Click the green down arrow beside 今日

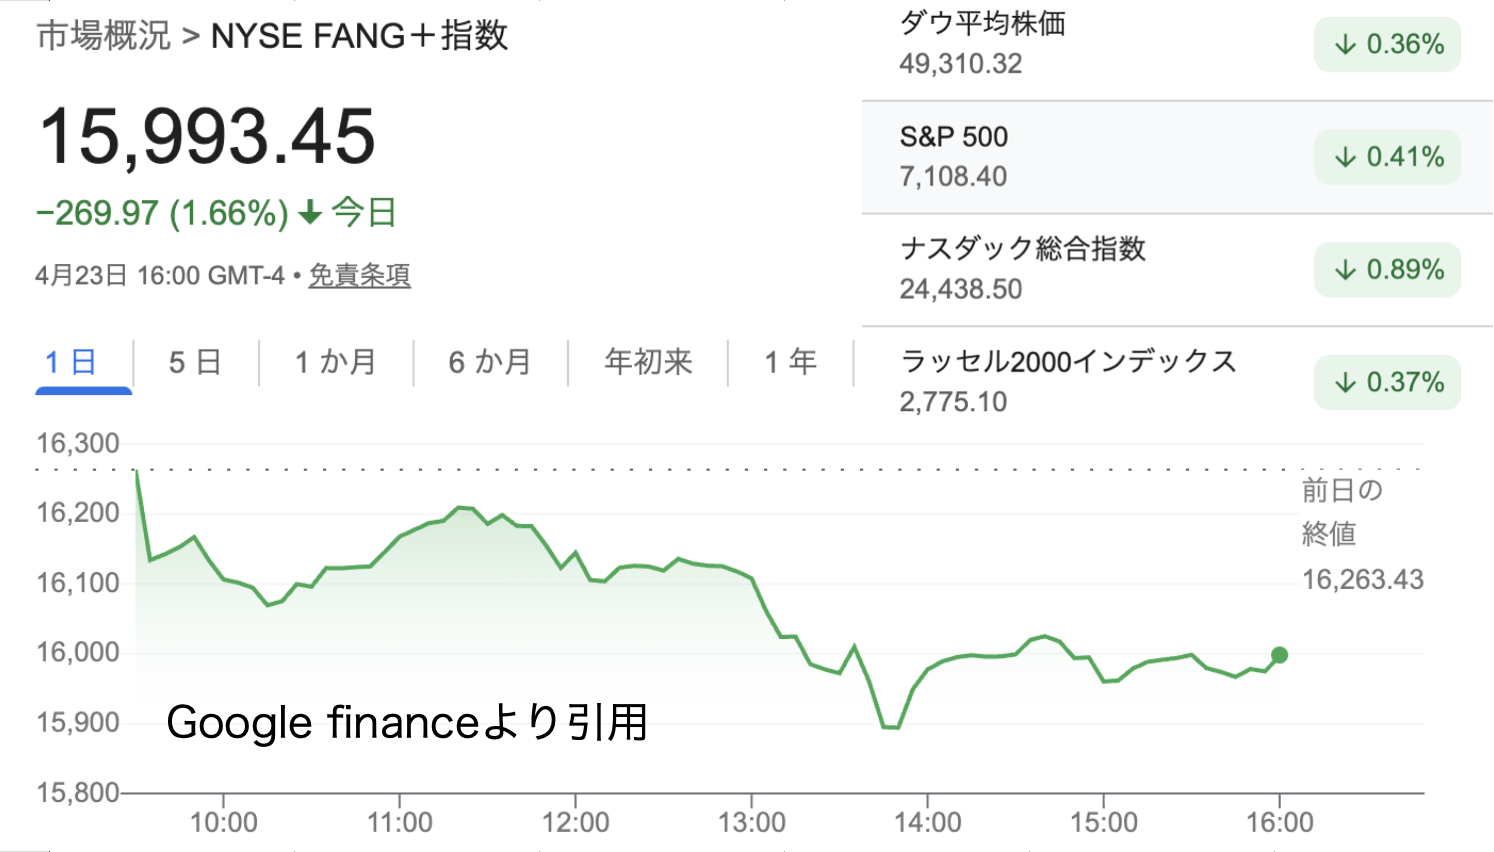tap(311, 212)
